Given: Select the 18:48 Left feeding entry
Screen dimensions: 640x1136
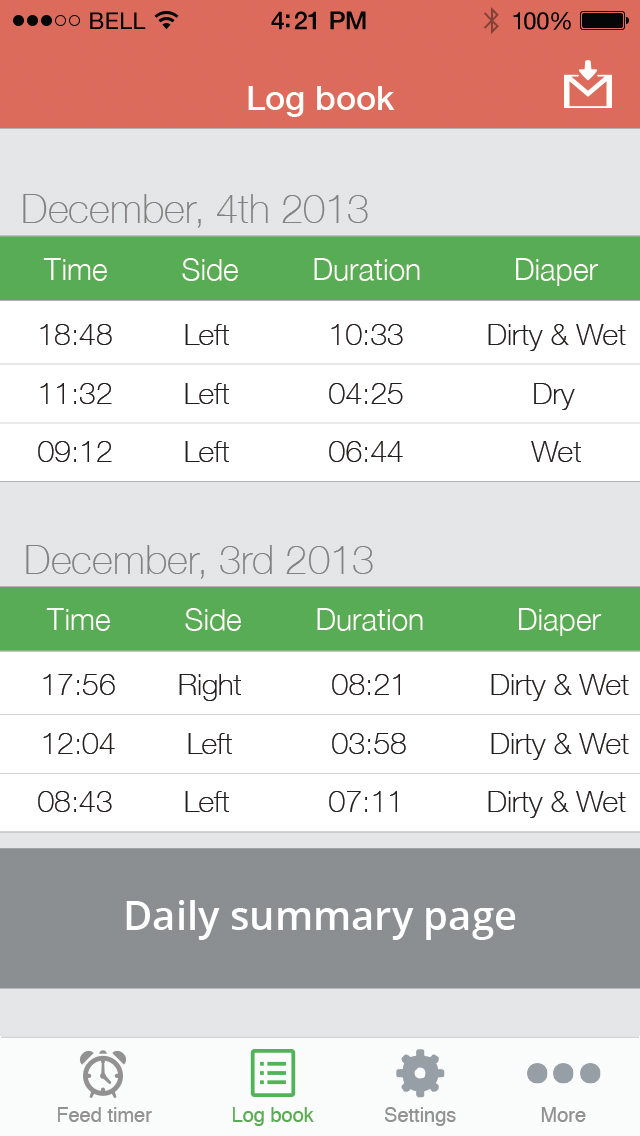Looking at the screenshot, I should [320, 334].
